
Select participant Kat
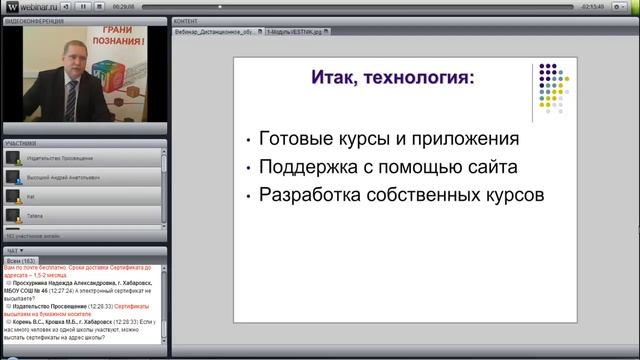click(x=82, y=197)
